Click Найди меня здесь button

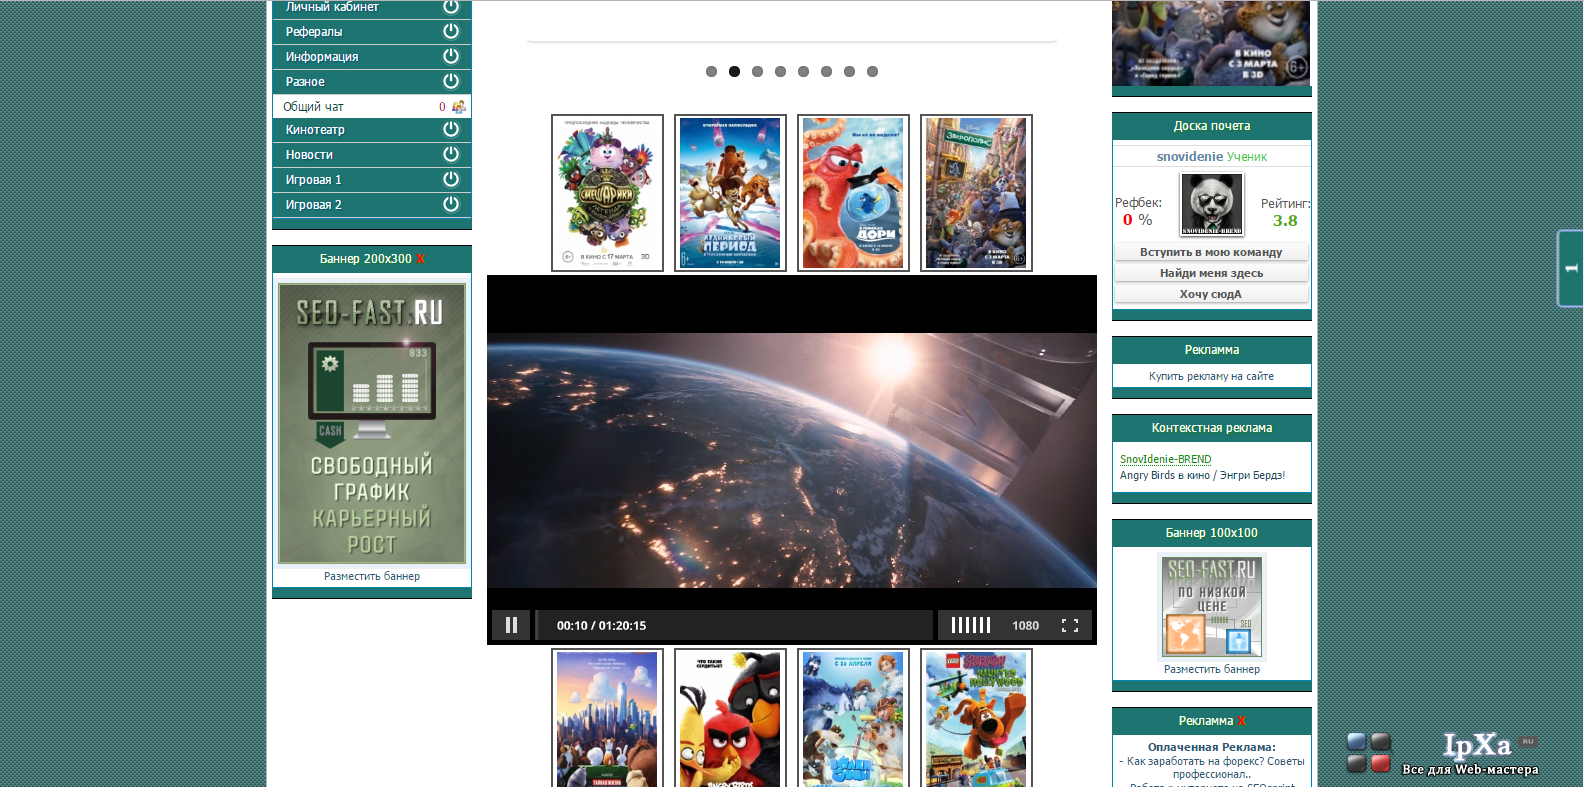1211,273
